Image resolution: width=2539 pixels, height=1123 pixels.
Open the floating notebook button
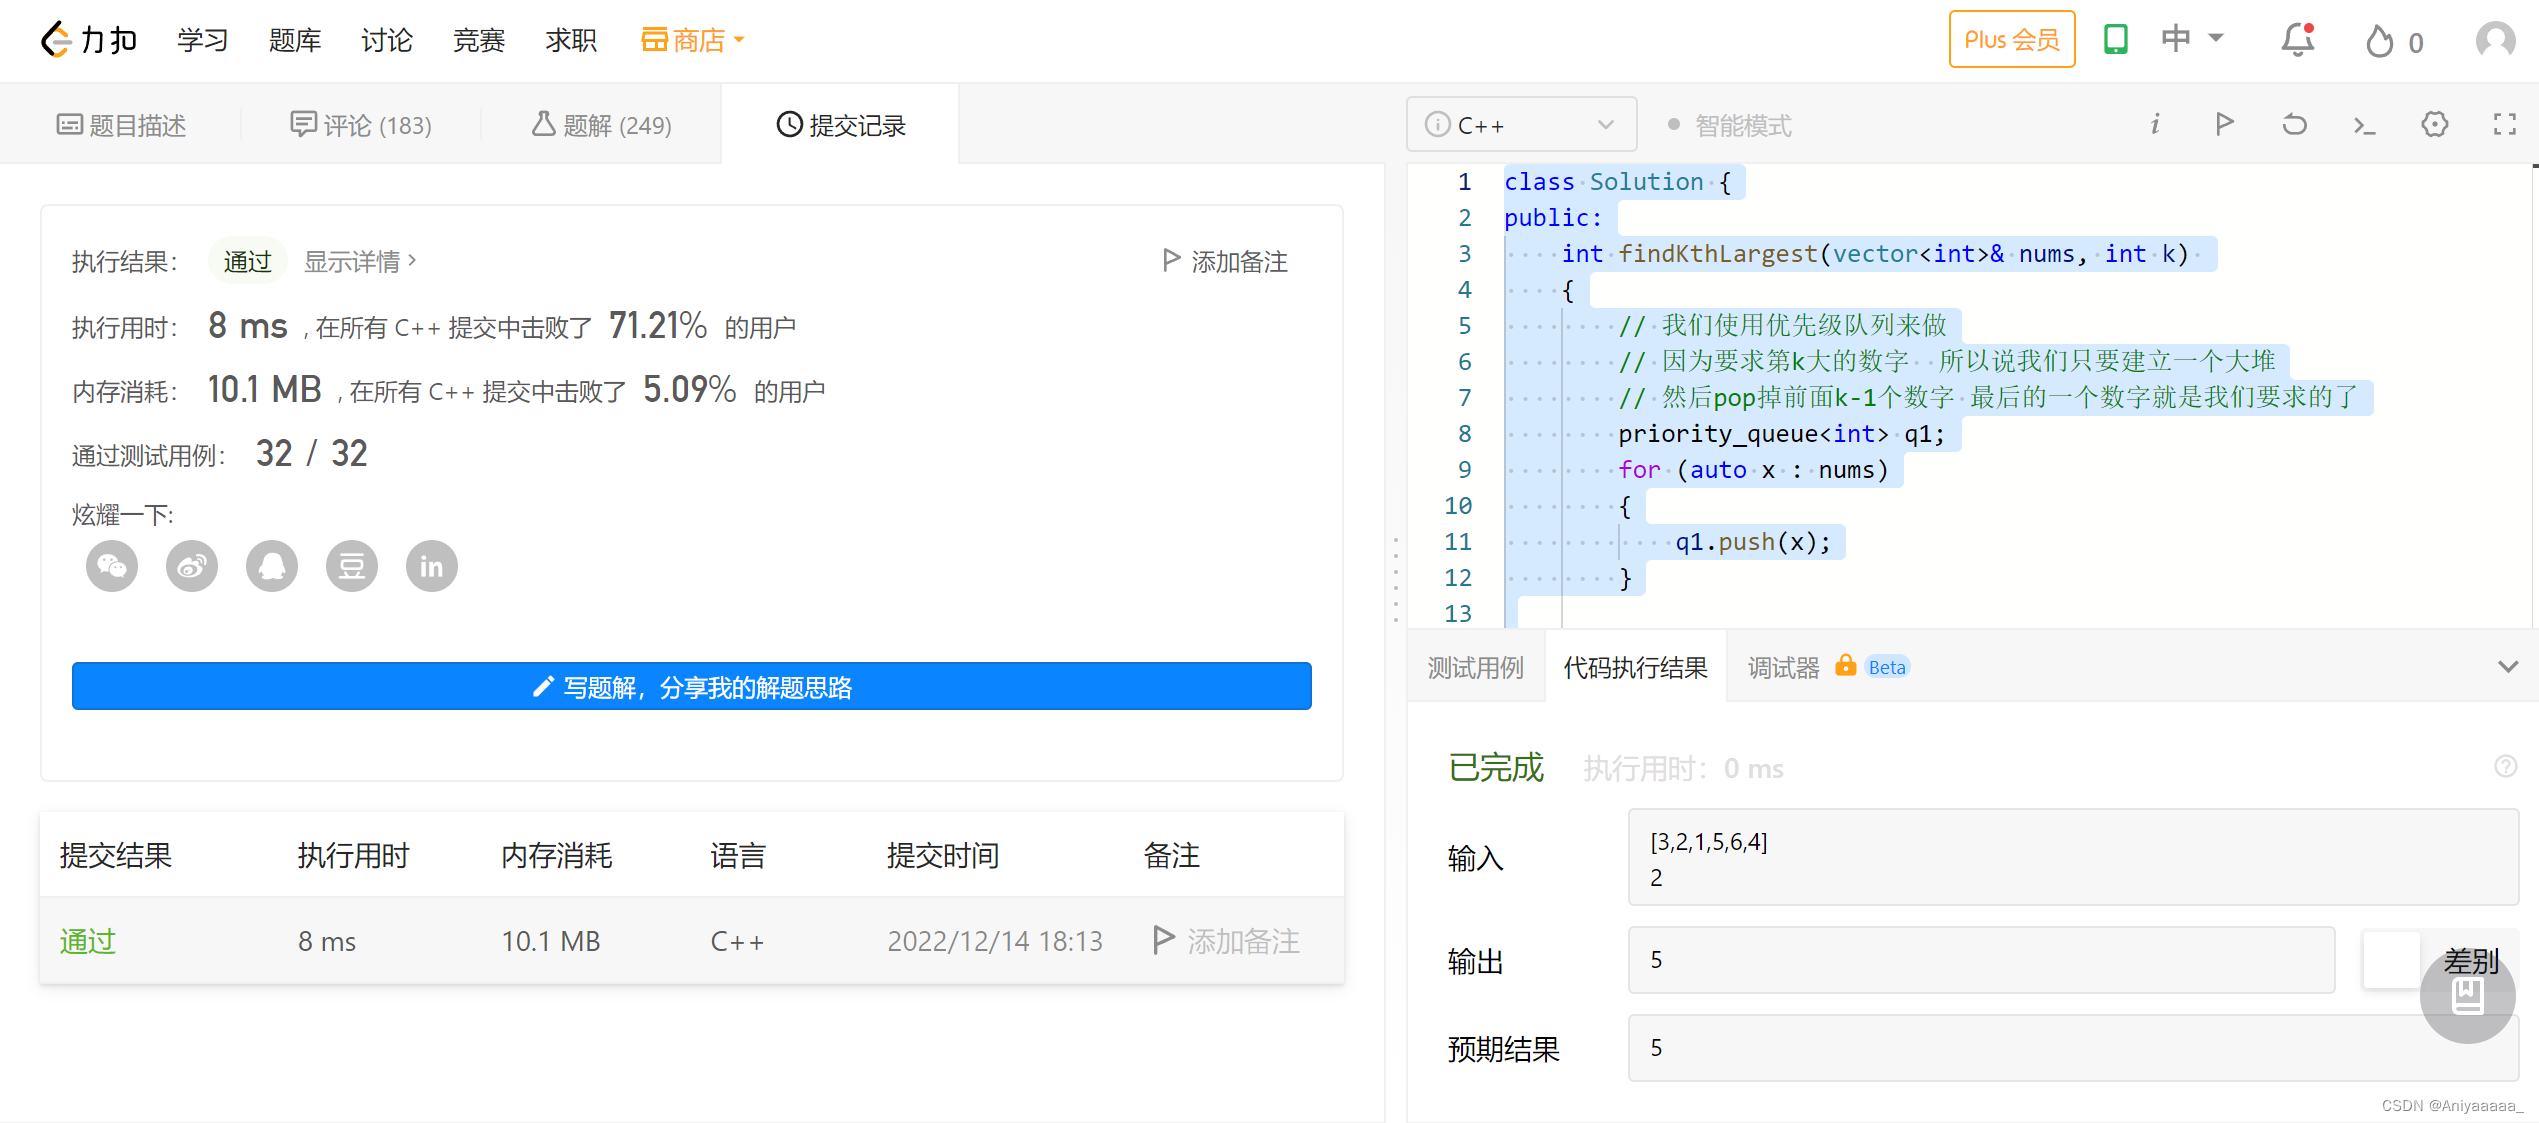pos(2467,995)
